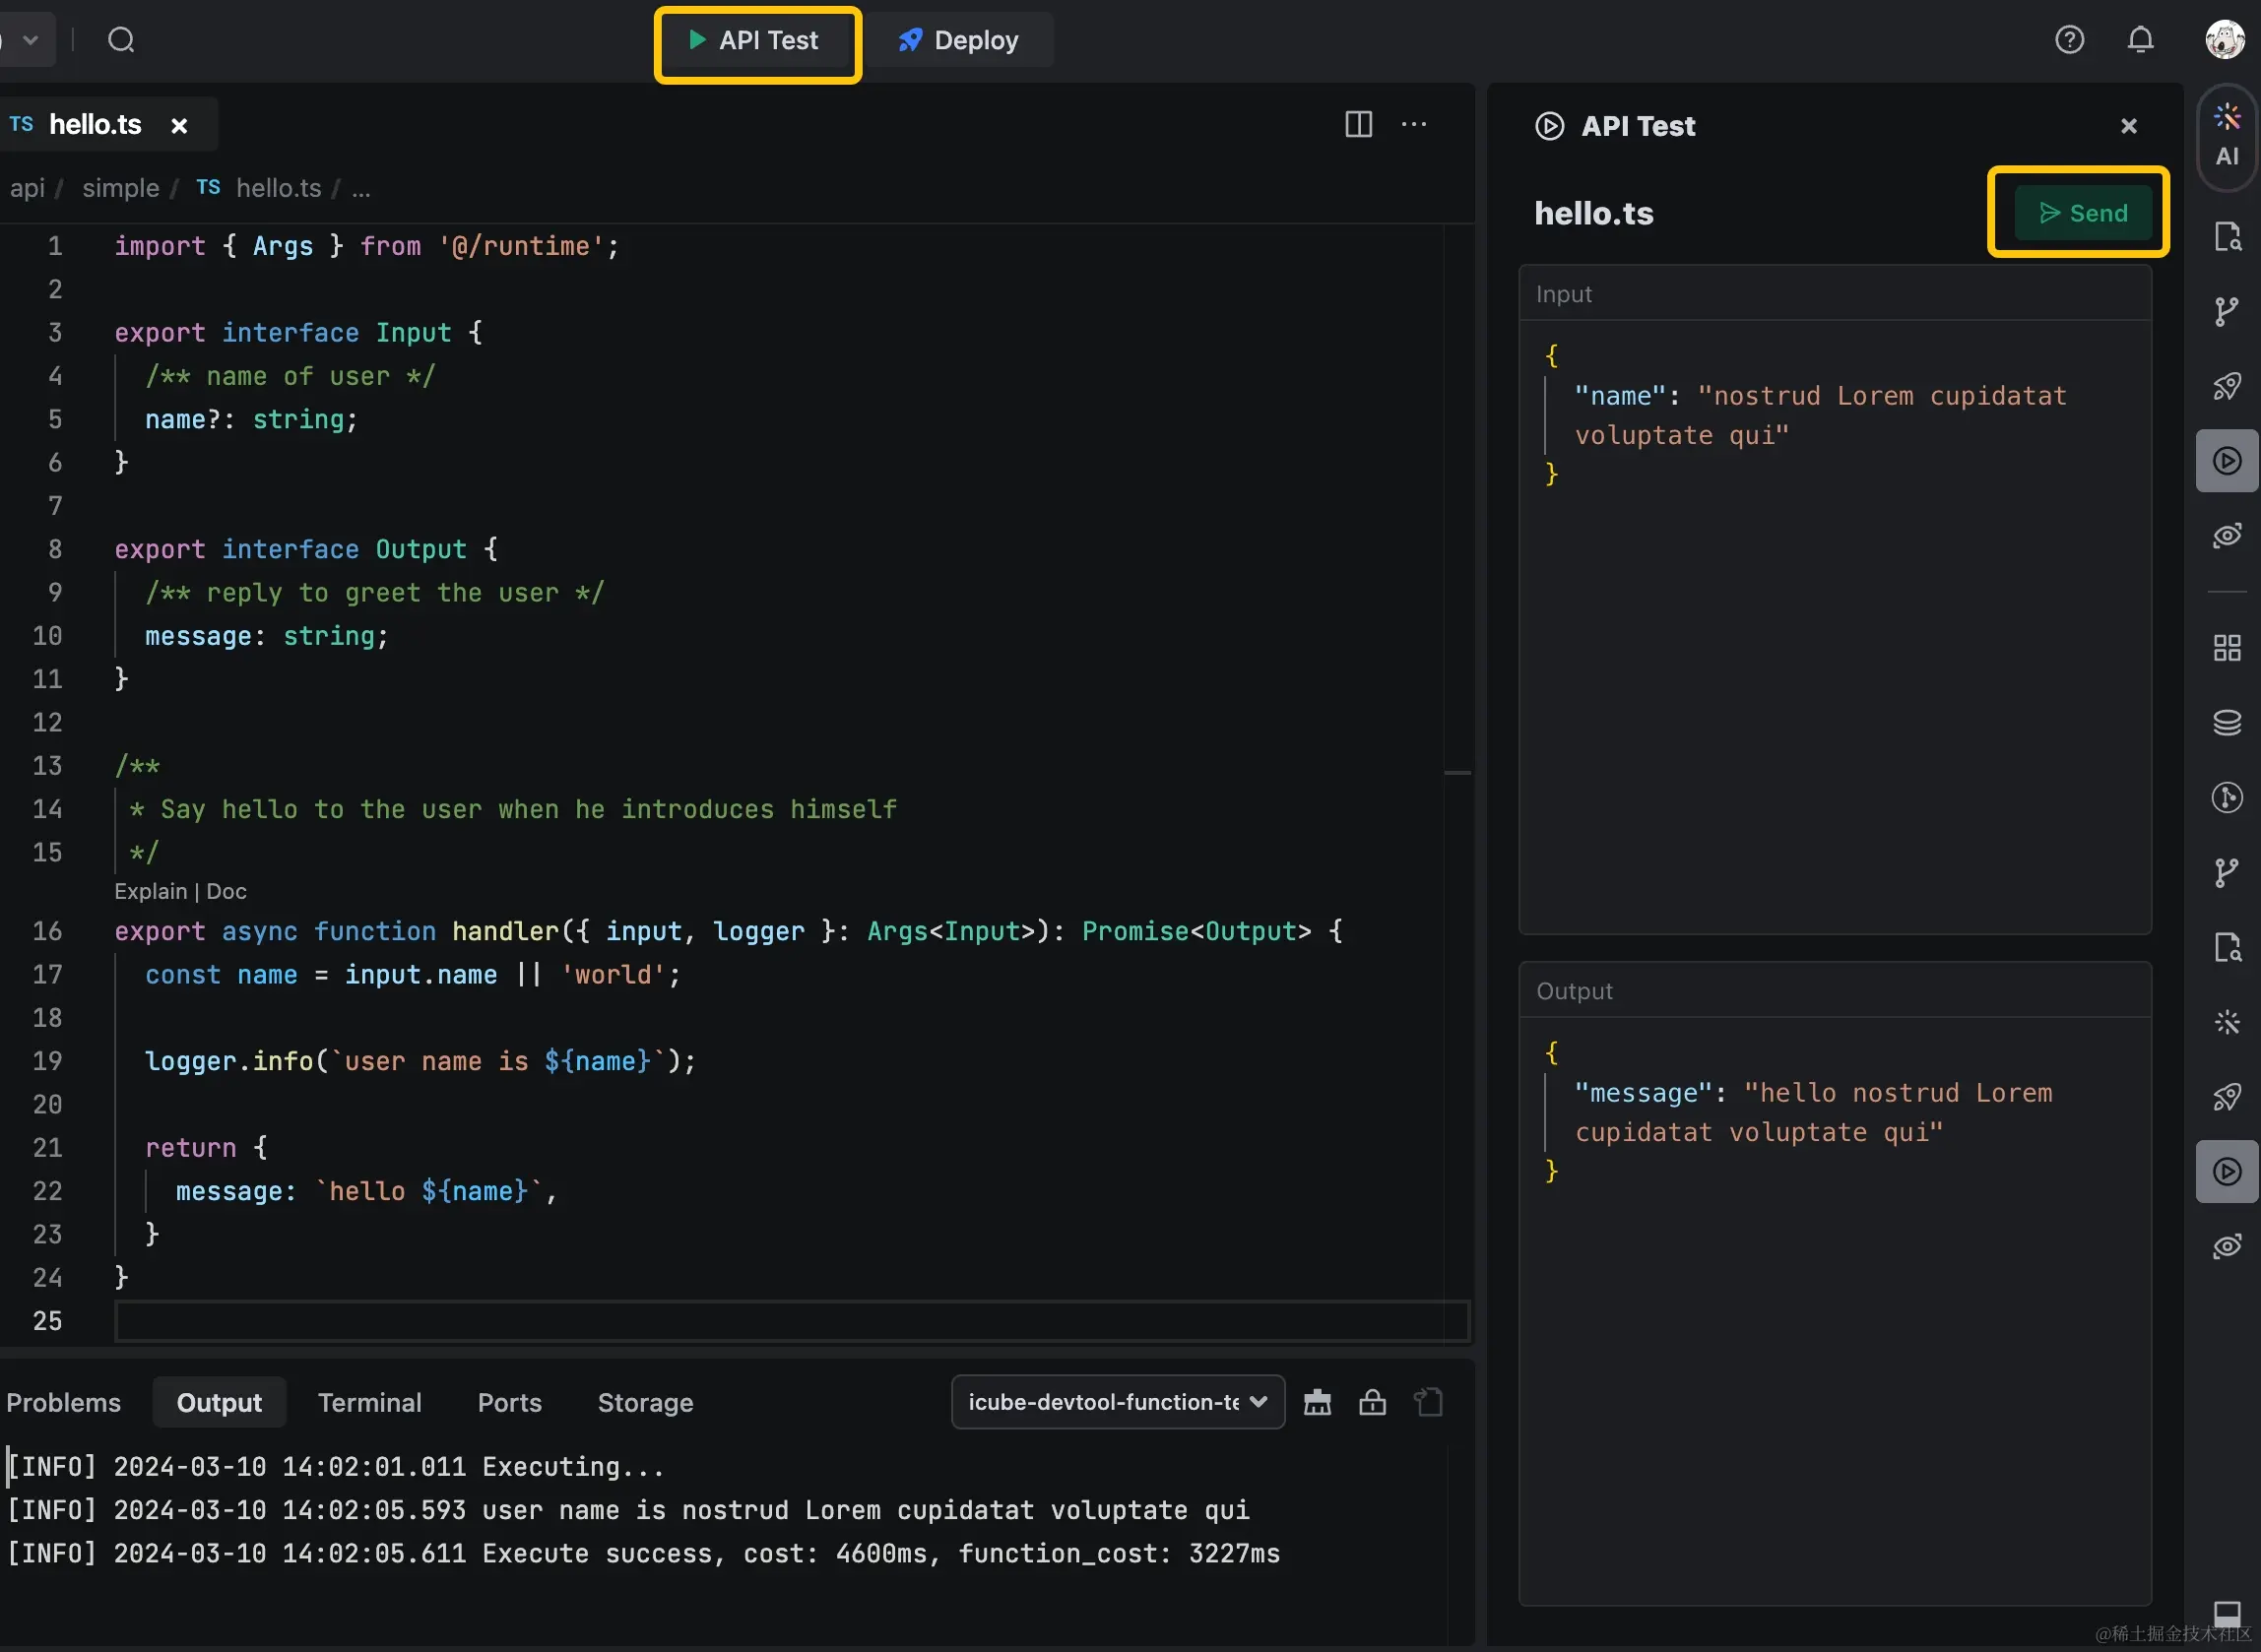Open the AI assistant panel
The image size is (2261, 1652).
[x=2226, y=135]
